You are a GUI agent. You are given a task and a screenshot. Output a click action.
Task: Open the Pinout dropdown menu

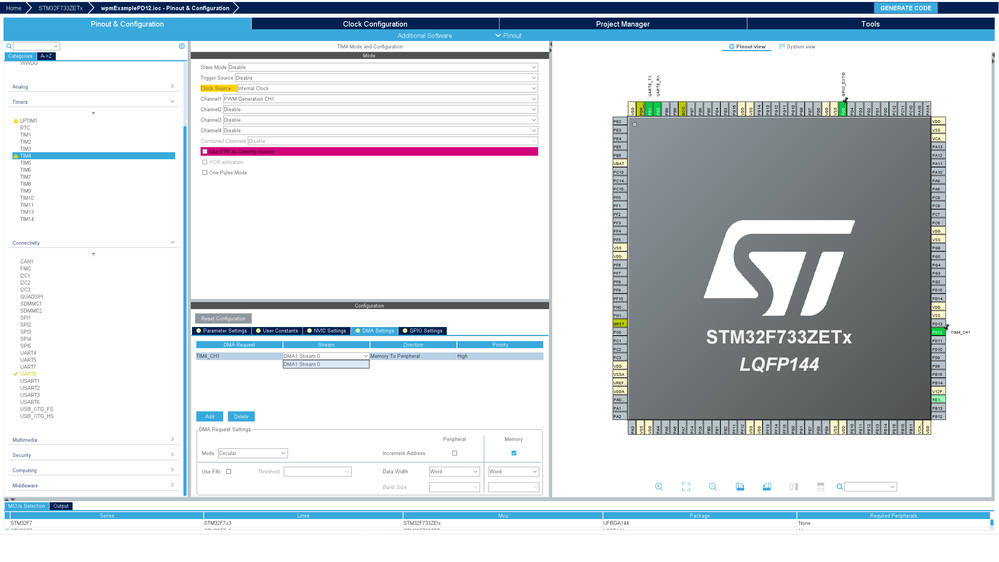[x=508, y=36]
